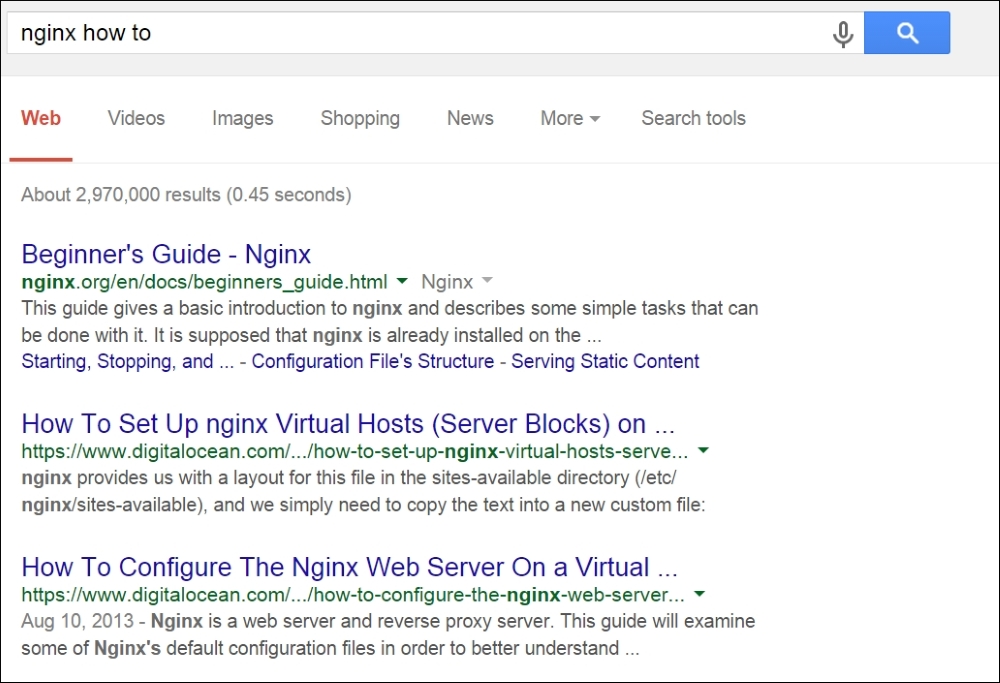The height and width of the screenshot is (683, 1000).
Task: Select the Web tab
Action: (40, 118)
